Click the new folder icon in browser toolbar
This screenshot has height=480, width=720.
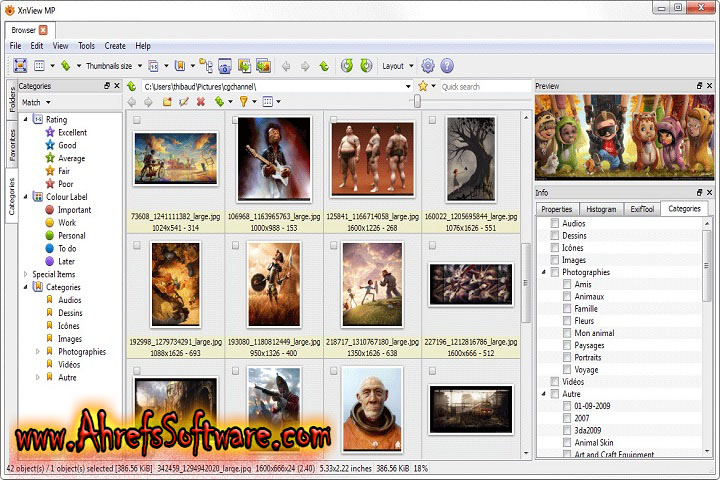[x=167, y=102]
